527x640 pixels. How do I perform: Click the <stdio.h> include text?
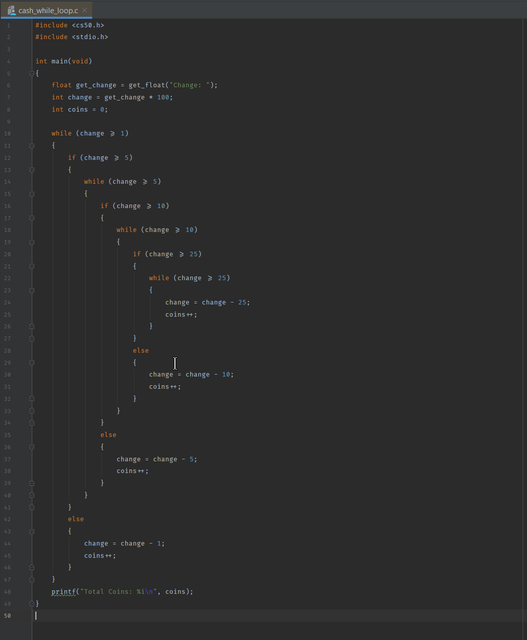pyautogui.click(x=90, y=37)
